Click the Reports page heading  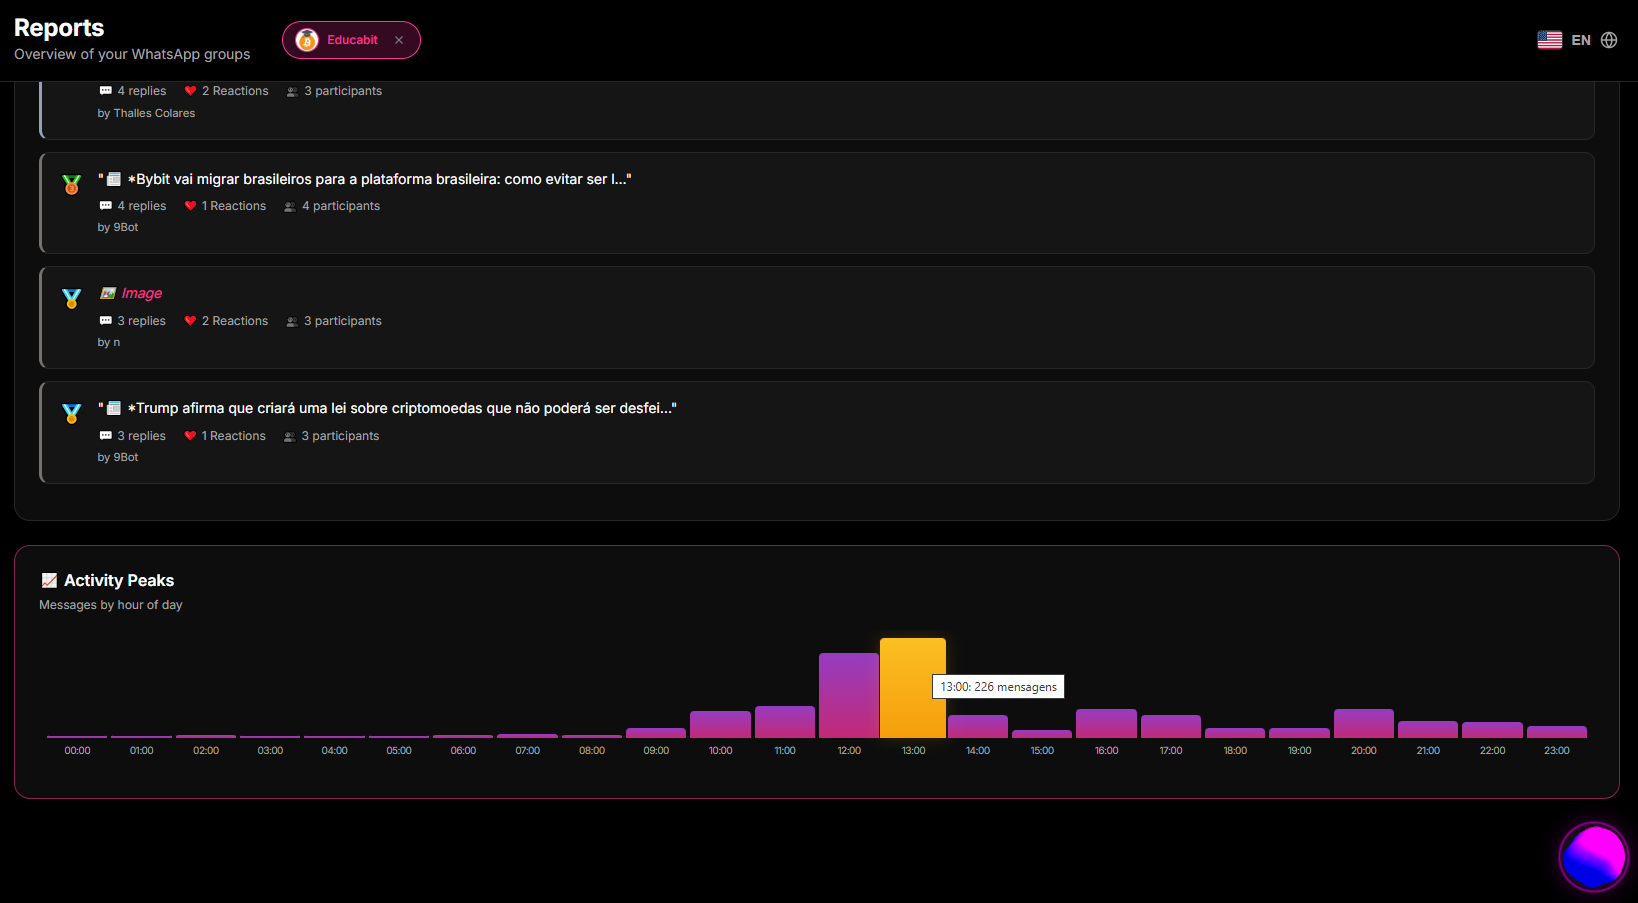point(59,28)
